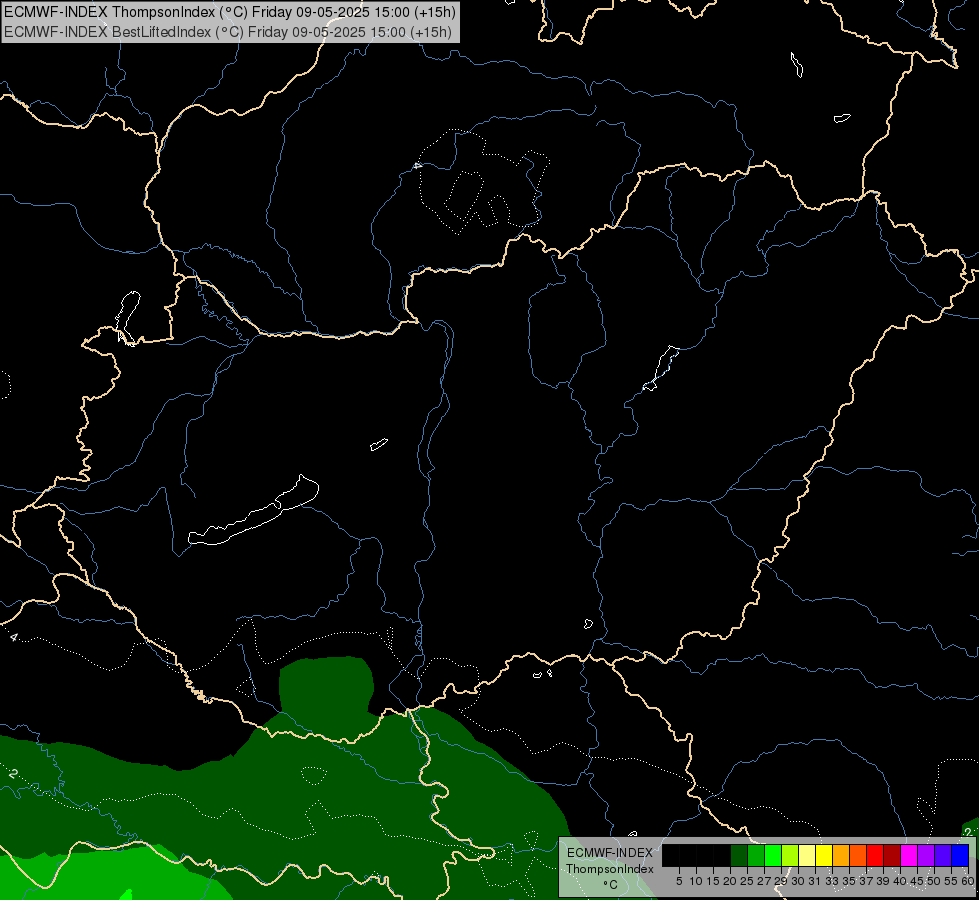
Task: Click the dark red 39–40 legend swatch
Action: [x=892, y=855]
